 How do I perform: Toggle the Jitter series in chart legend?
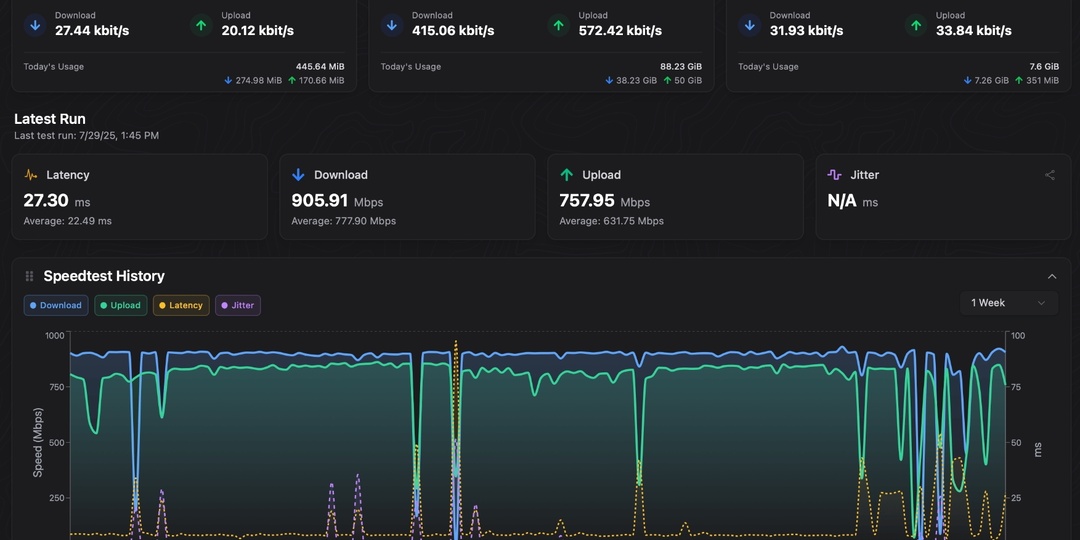click(238, 305)
